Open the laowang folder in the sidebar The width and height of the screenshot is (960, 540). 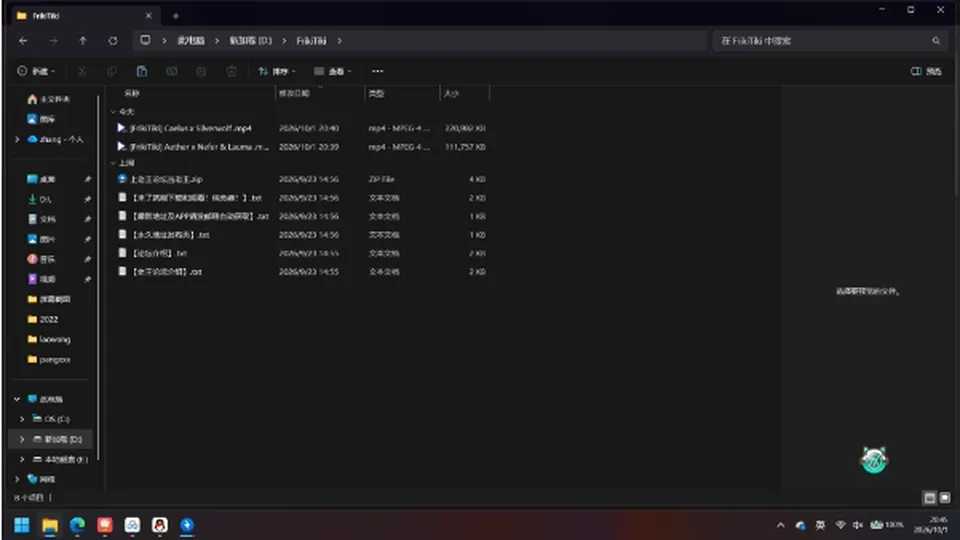(49, 339)
